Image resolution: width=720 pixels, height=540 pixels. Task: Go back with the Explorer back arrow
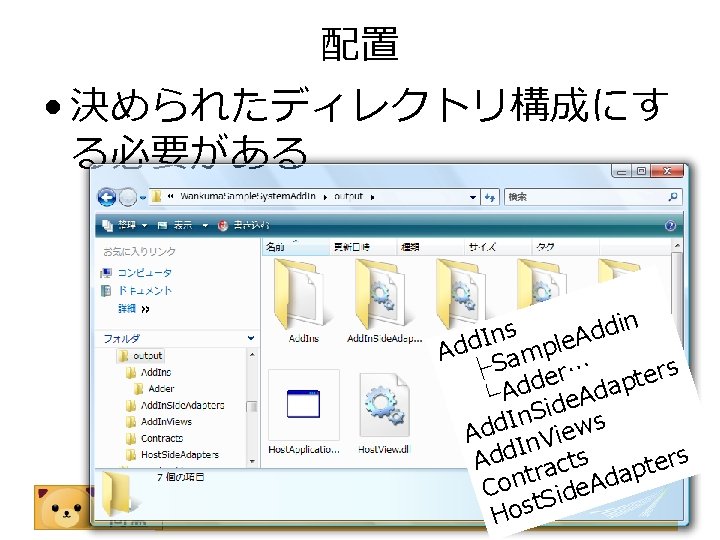click(x=107, y=197)
